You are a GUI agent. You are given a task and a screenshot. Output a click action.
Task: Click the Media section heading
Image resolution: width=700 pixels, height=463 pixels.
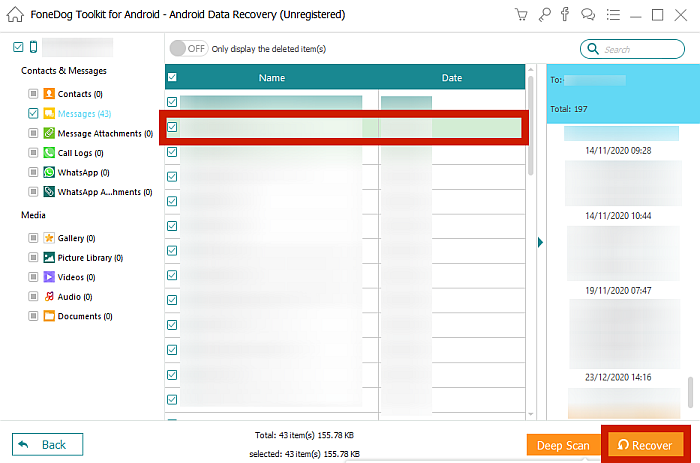(33, 215)
